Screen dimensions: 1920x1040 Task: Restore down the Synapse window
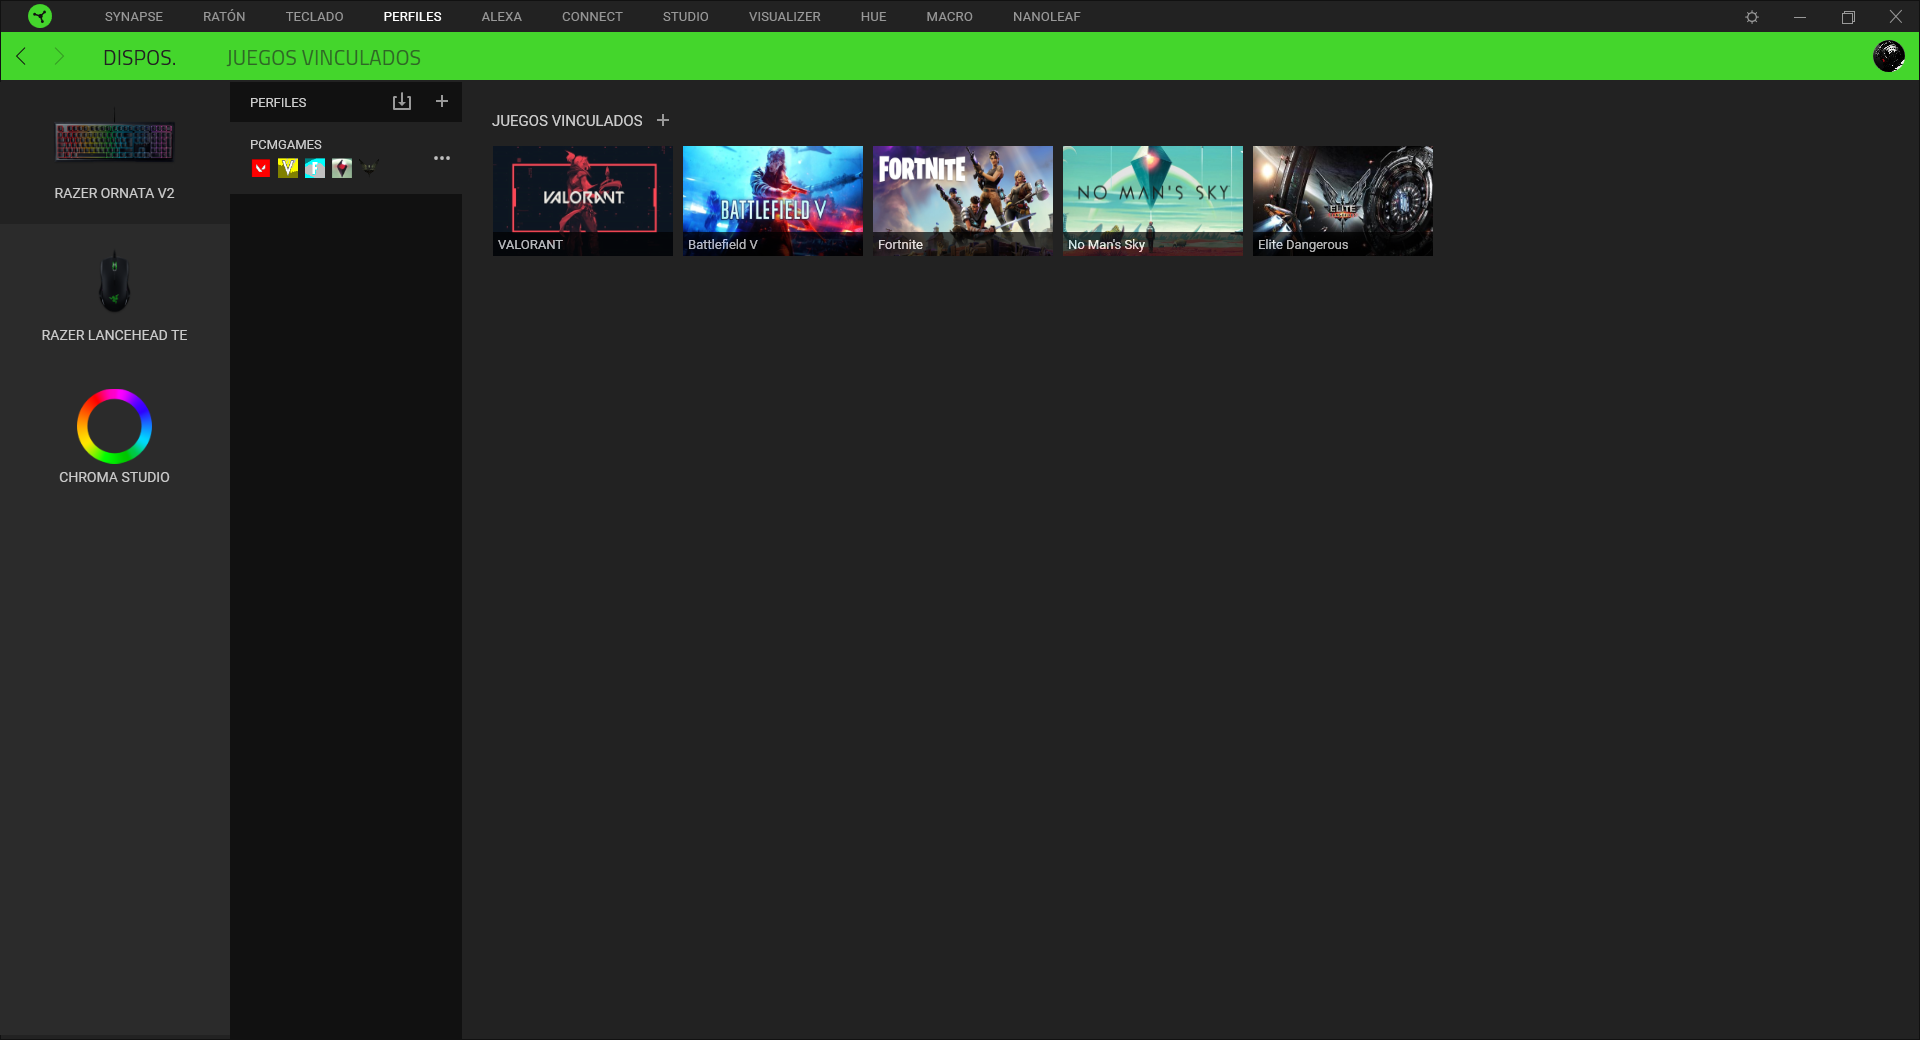coord(1848,17)
